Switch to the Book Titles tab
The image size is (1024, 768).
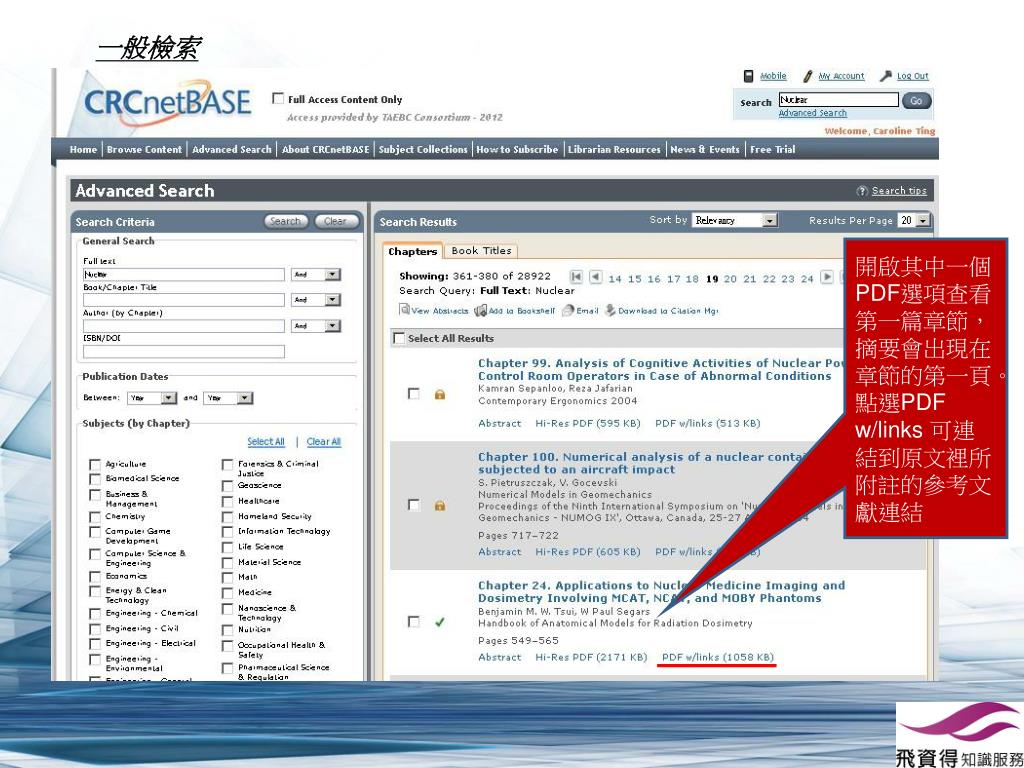(x=481, y=251)
